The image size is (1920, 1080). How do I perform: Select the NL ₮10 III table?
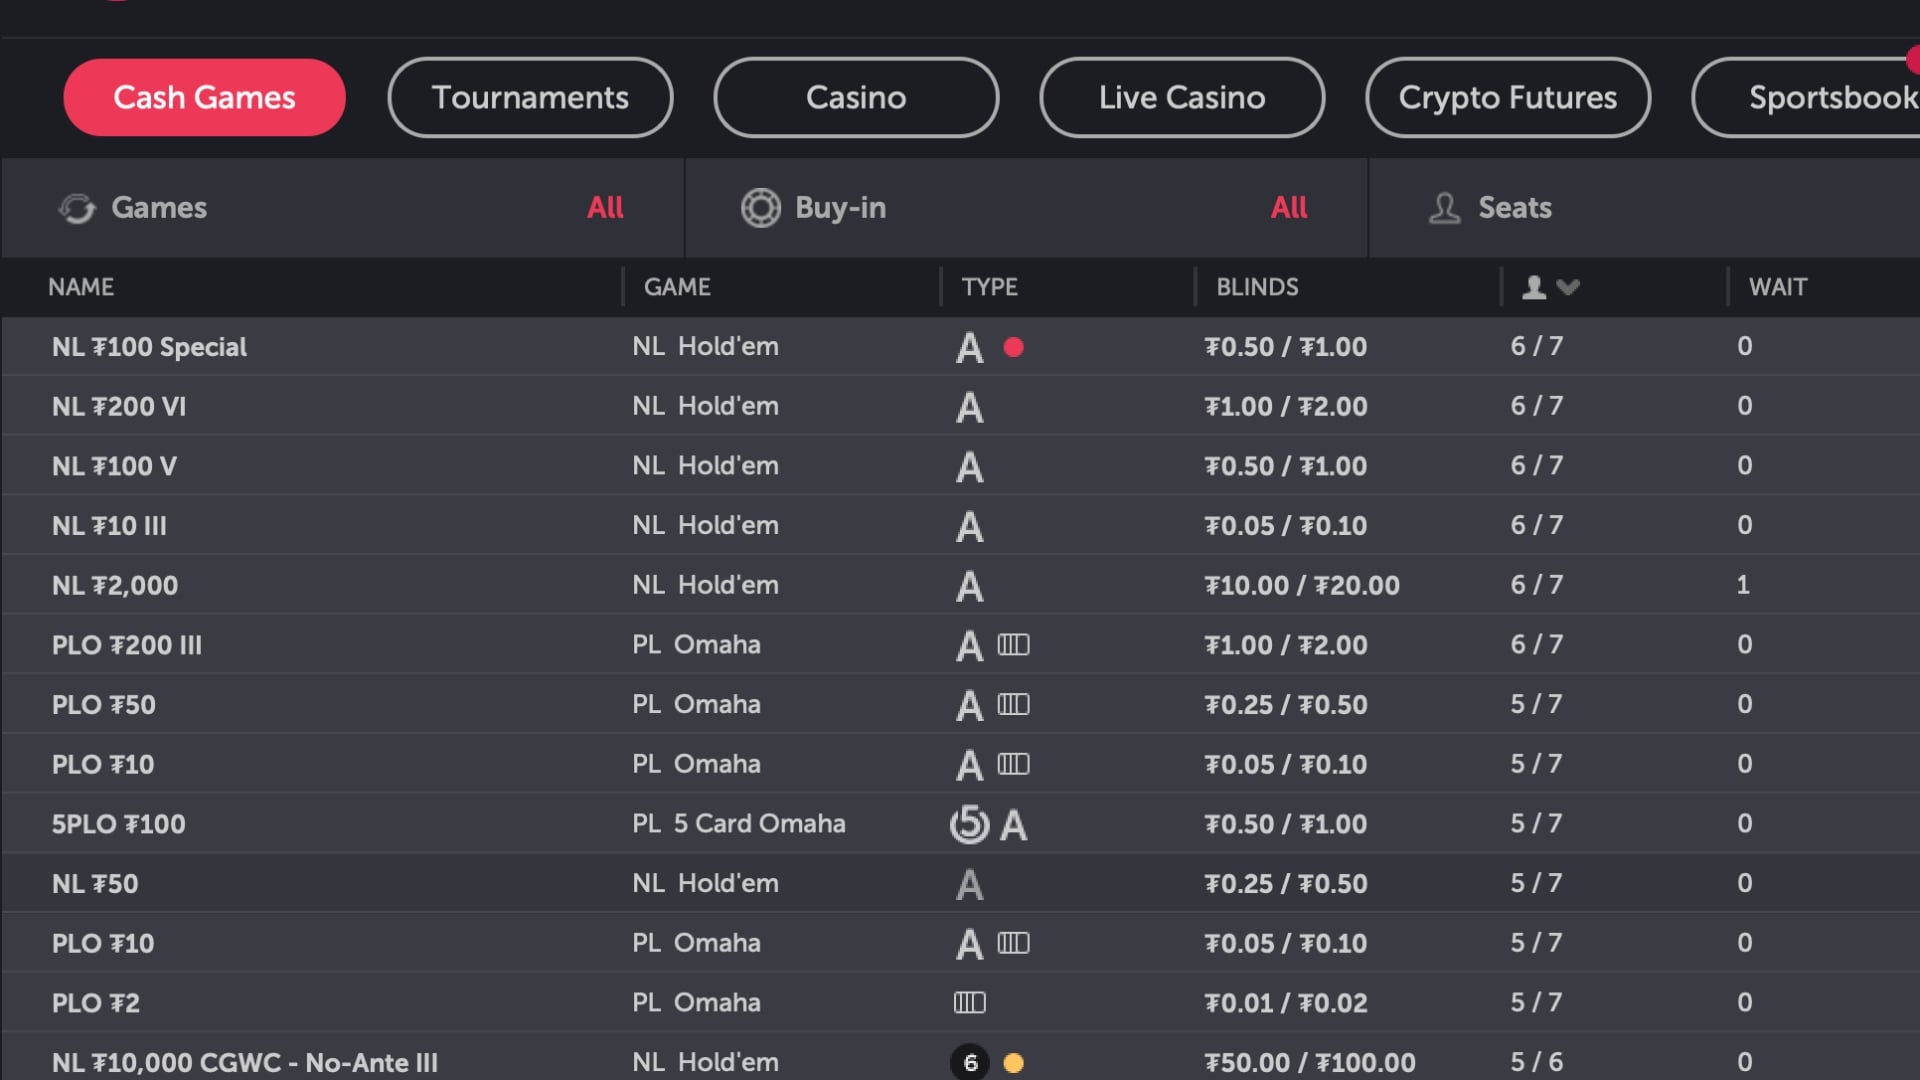[960, 526]
